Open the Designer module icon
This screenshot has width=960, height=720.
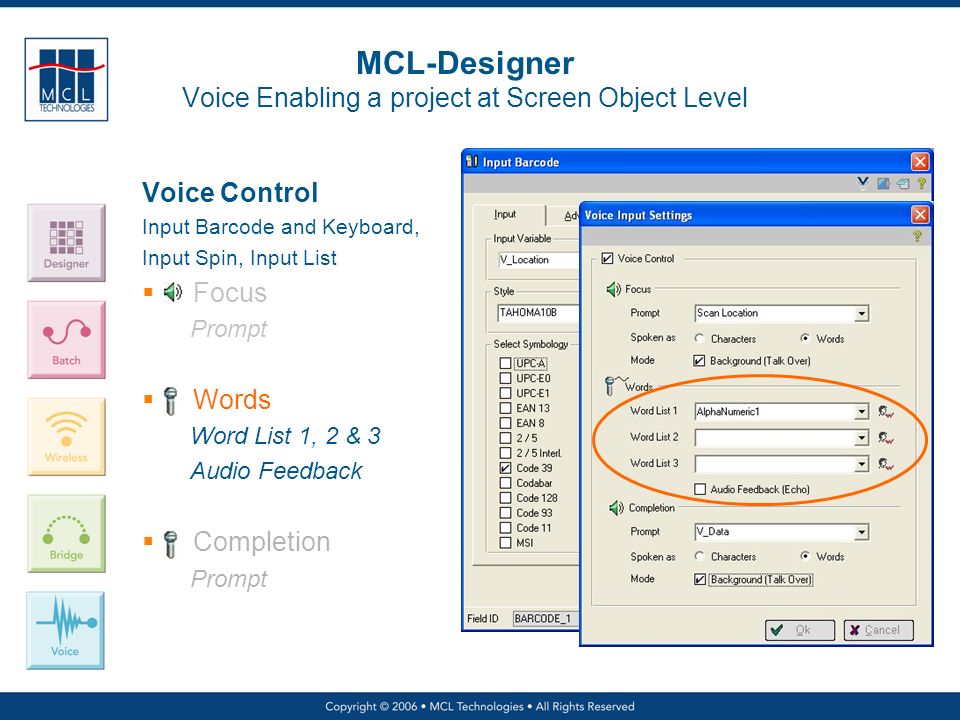(x=66, y=243)
